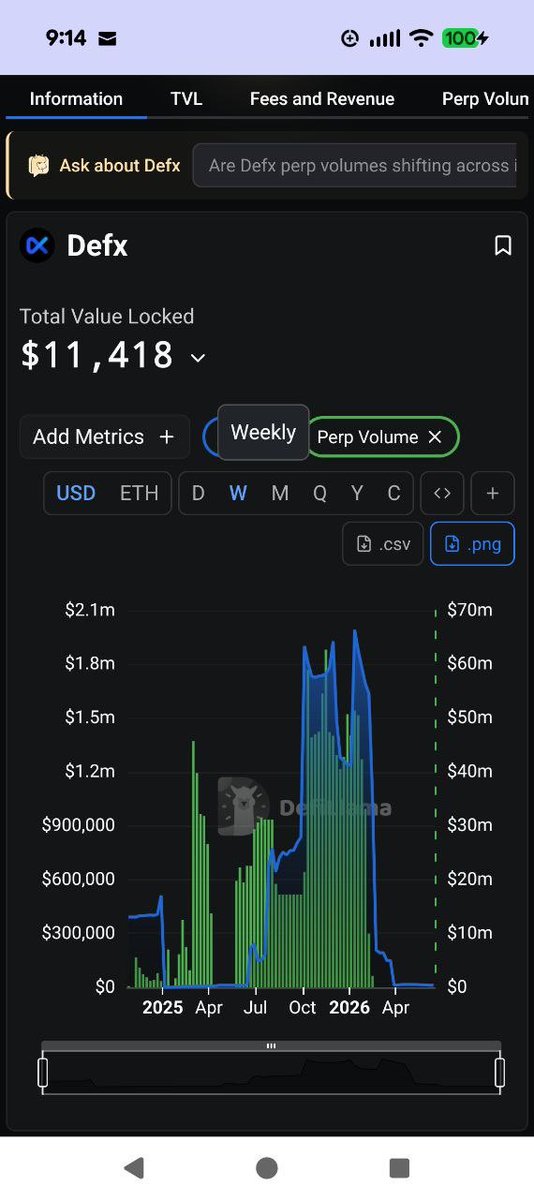
Task: Click the Oct x-axis label
Action: [302, 1007]
